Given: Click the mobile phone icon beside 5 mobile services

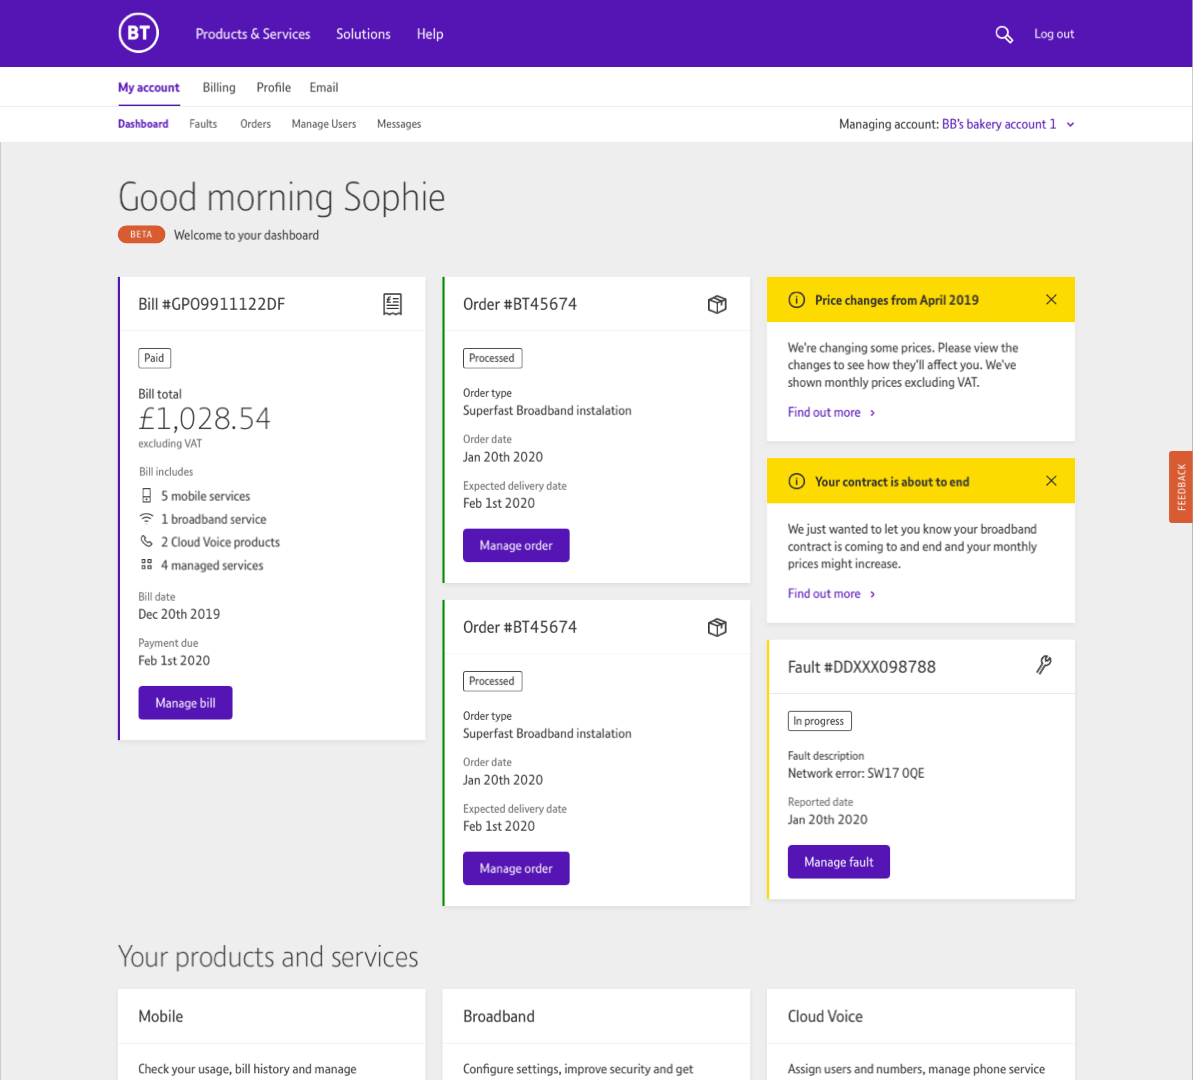Looking at the screenshot, I should click(x=146, y=495).
